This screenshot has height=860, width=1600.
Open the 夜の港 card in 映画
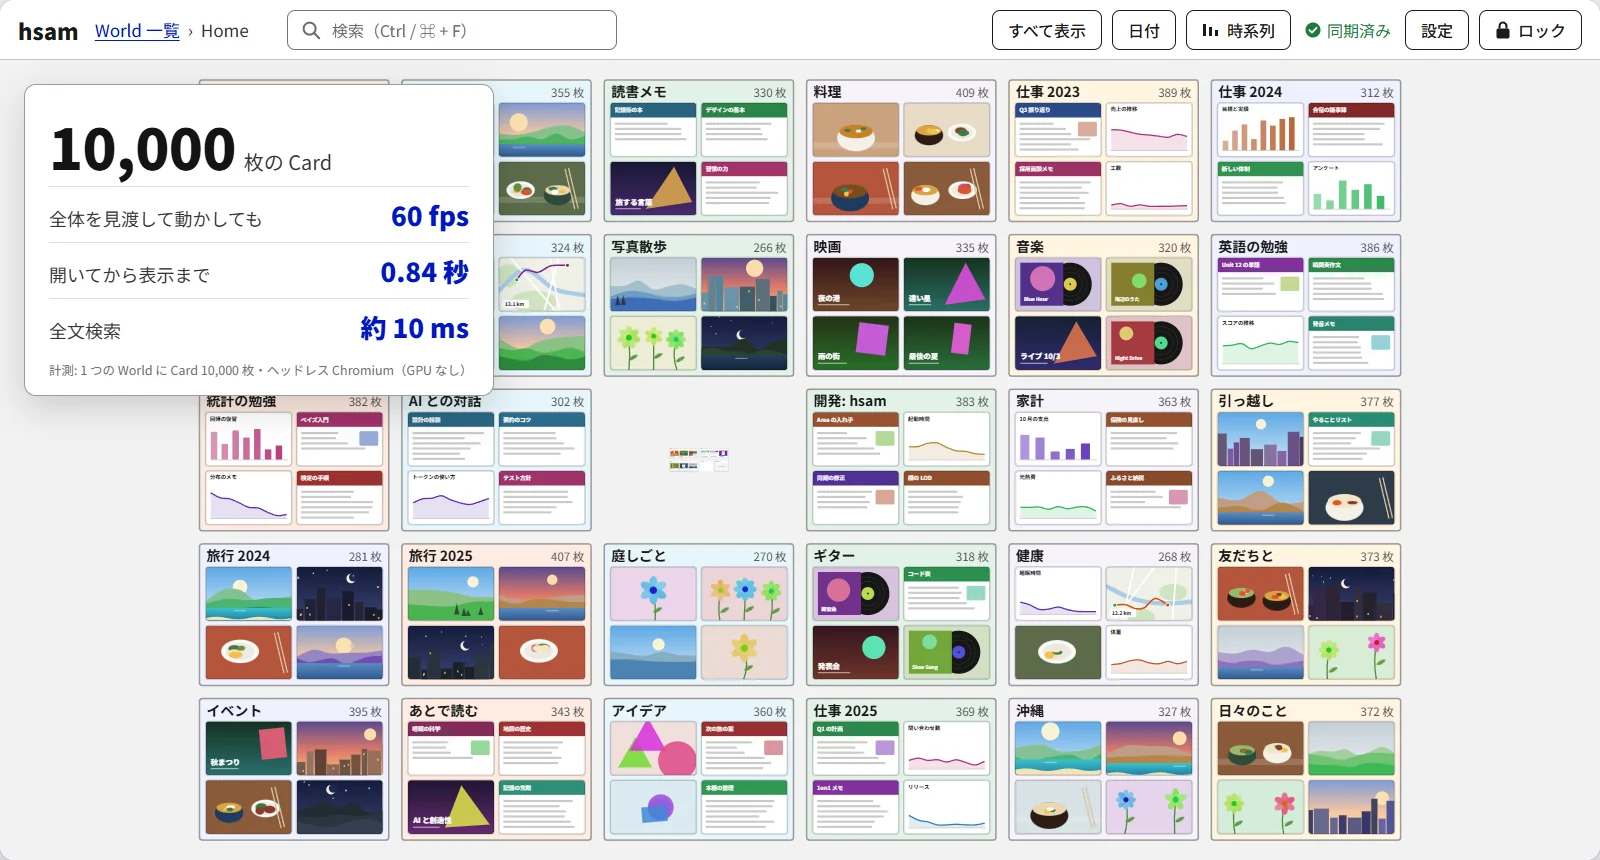tap(856, 284)
